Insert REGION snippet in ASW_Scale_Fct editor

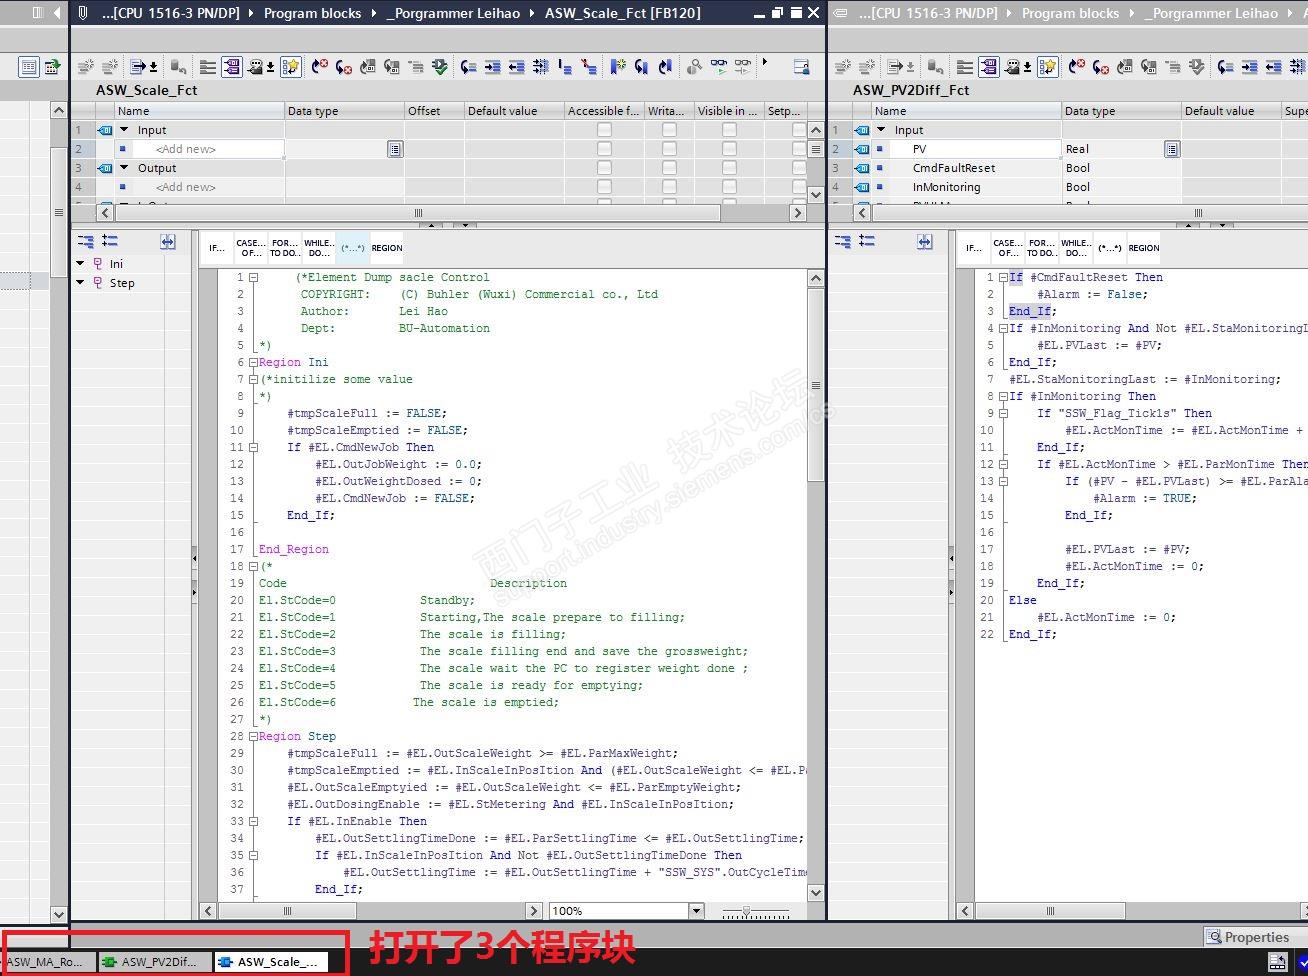coord(386,248)
